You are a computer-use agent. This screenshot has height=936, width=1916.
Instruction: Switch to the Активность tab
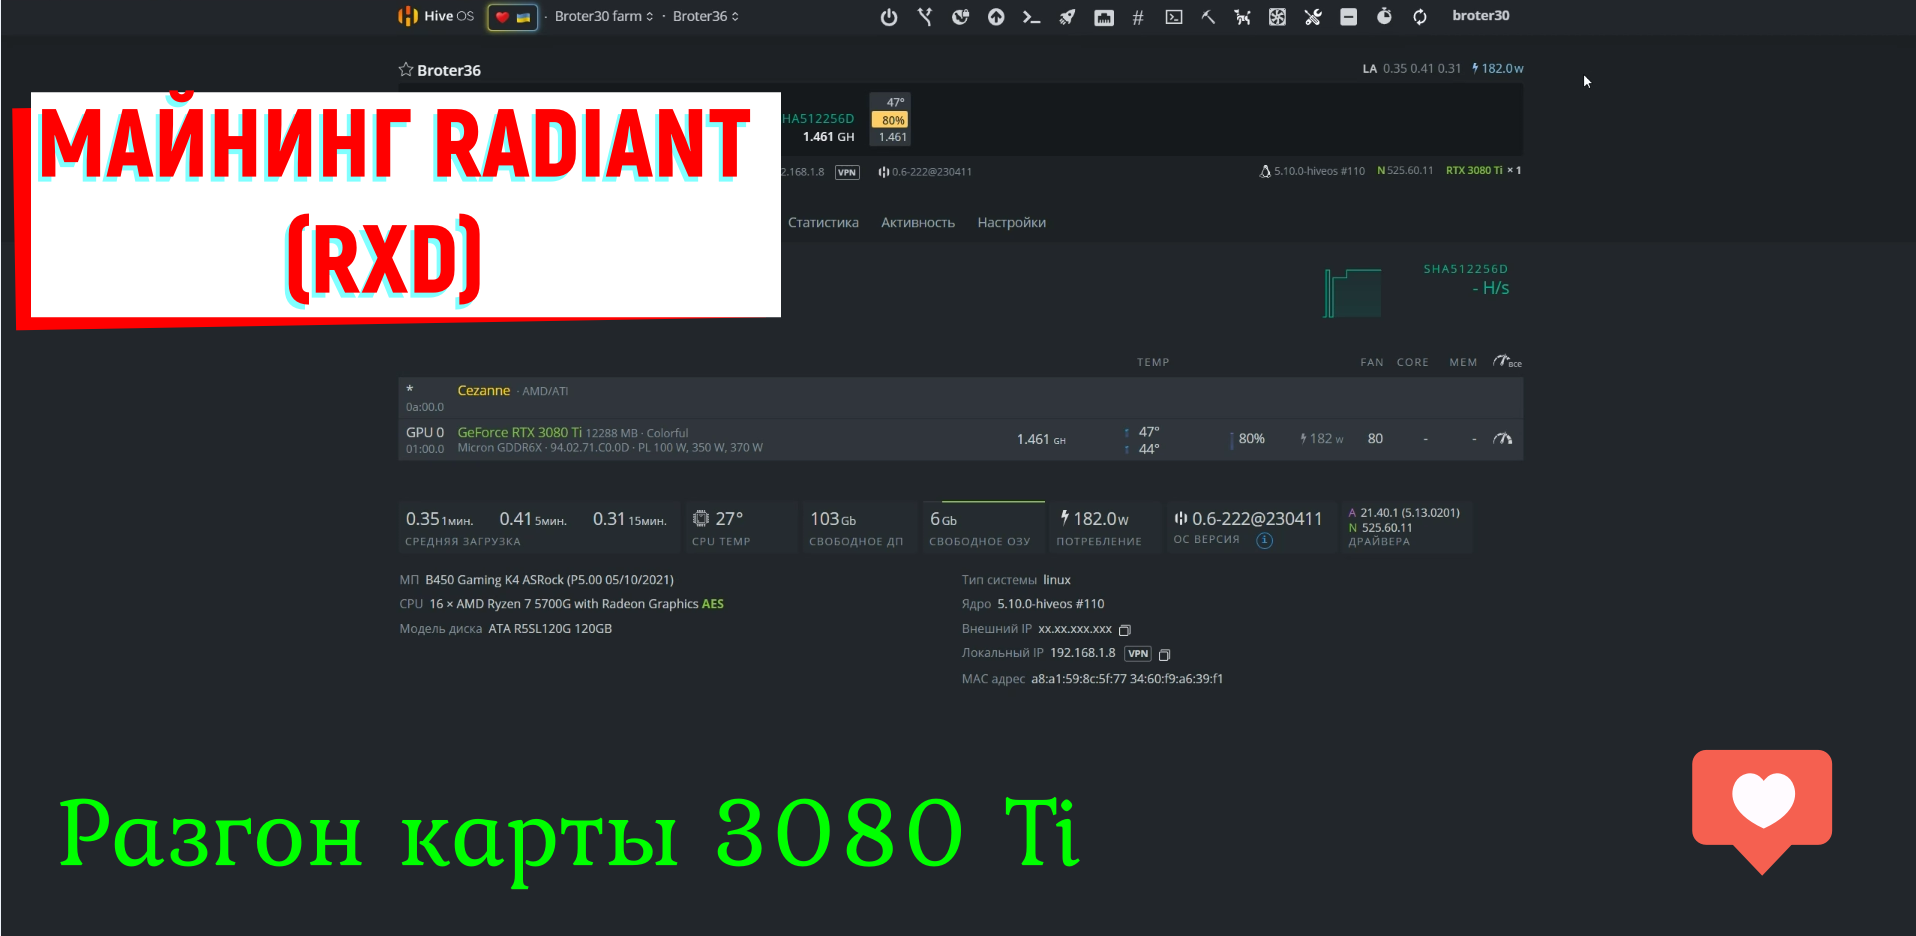[x=918, y=223]
